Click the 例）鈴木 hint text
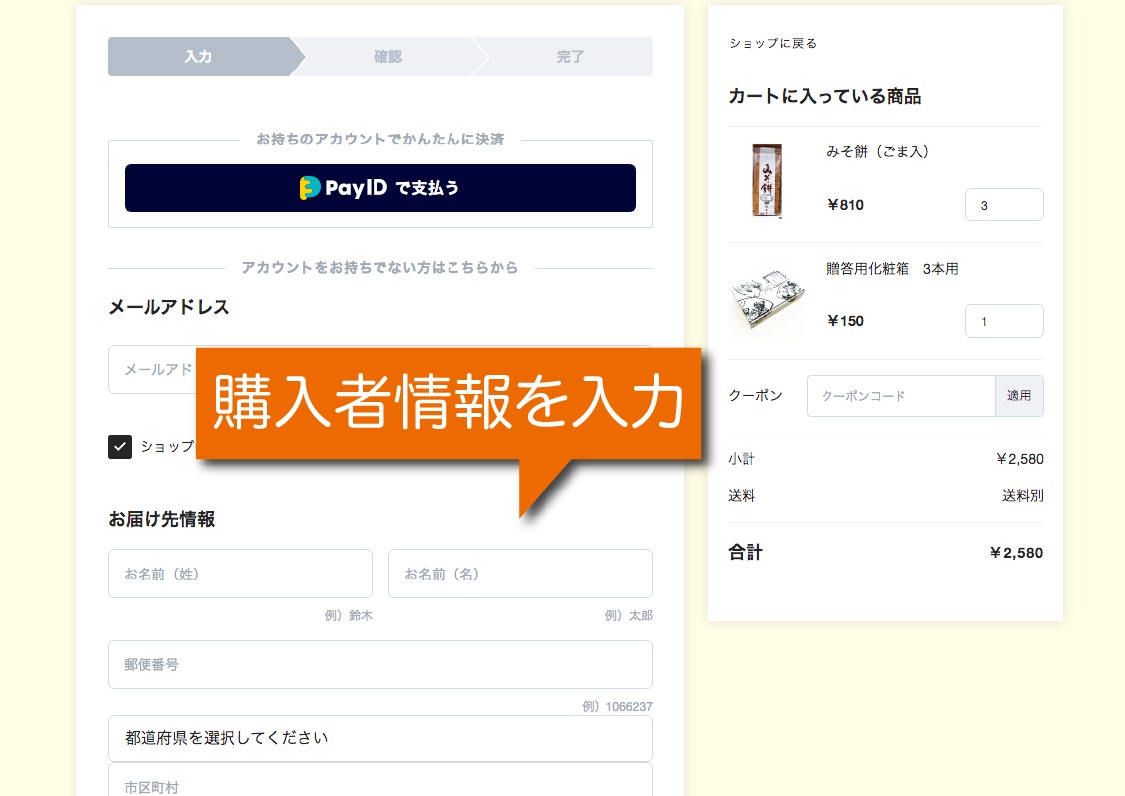The image size is (1125, 796). 349,615
